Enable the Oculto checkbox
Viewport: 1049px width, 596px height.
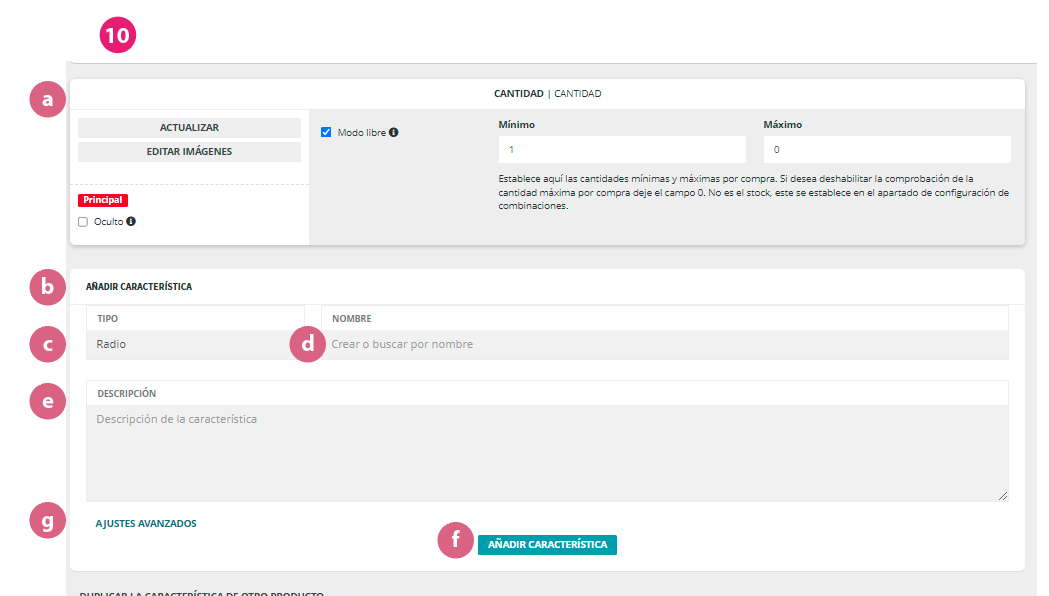point(83,222)
